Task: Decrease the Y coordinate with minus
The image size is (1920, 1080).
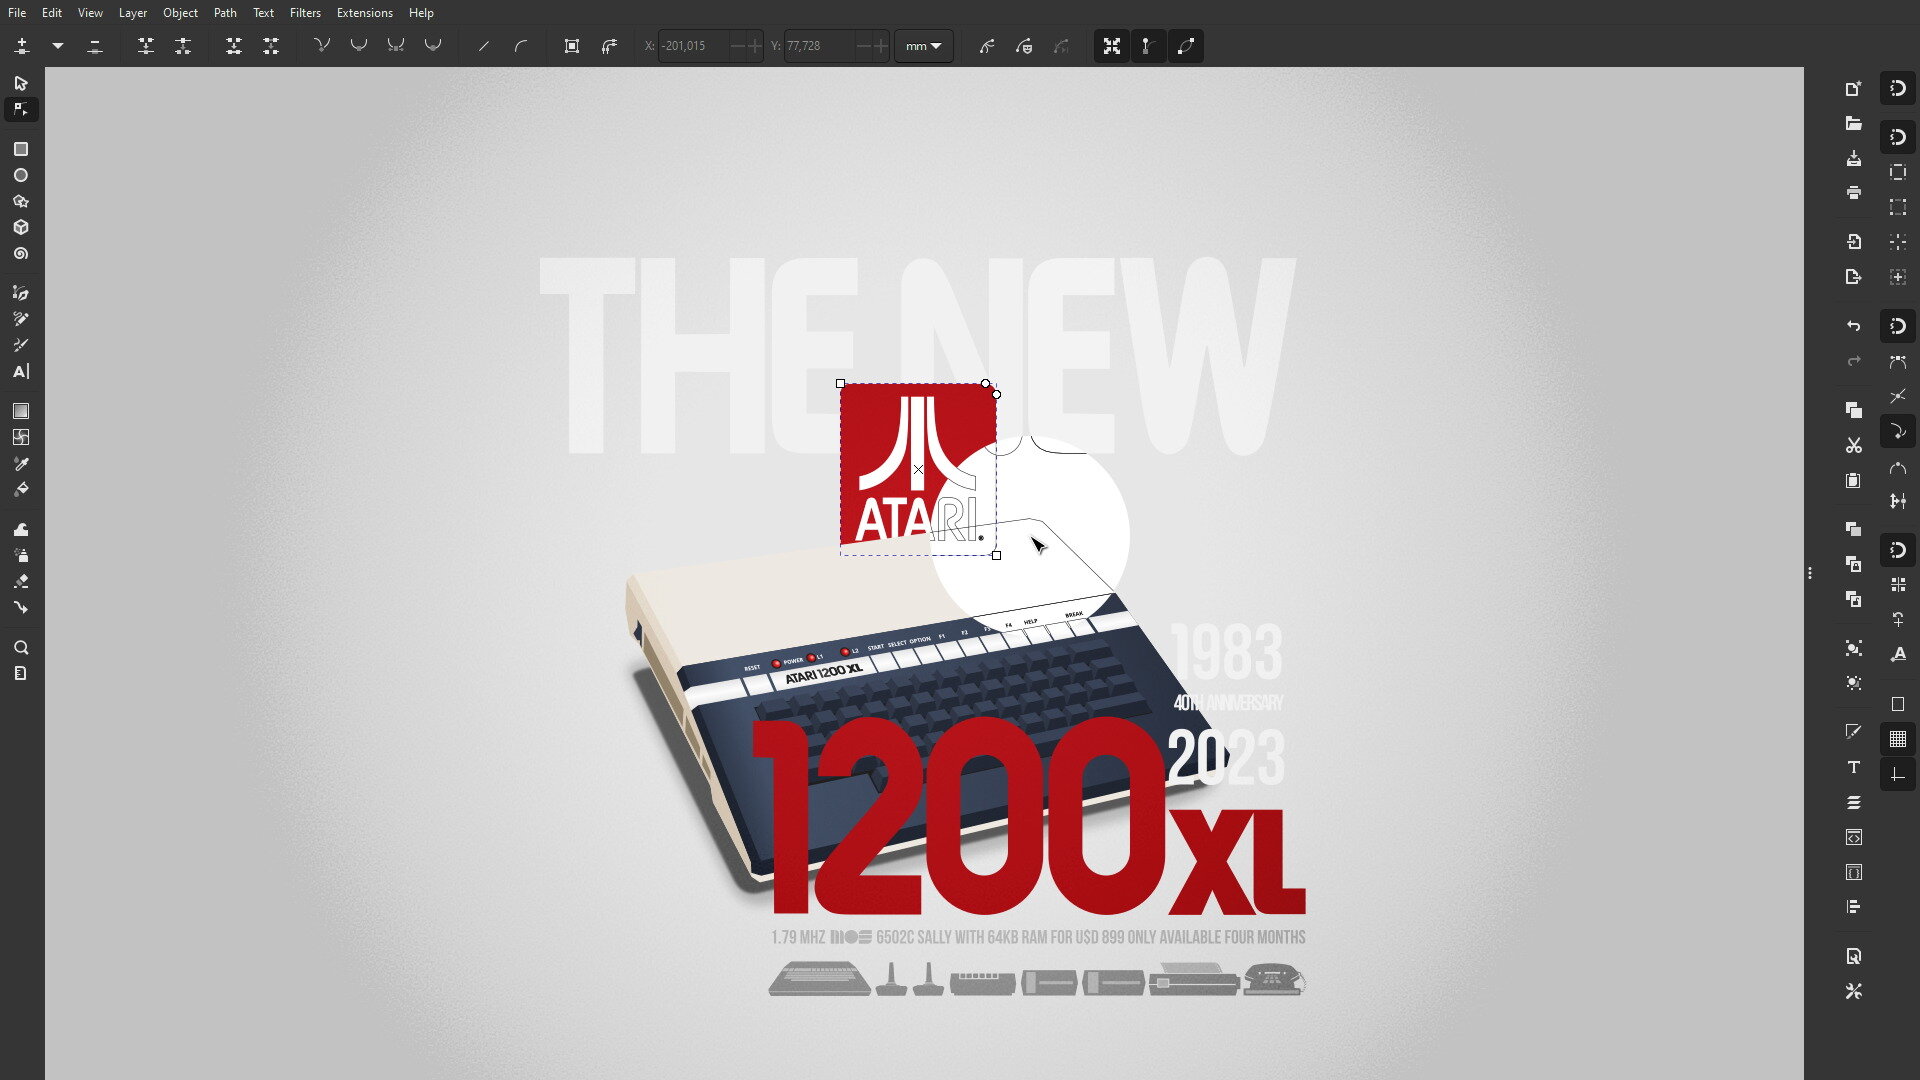Action: pos(863,46)
